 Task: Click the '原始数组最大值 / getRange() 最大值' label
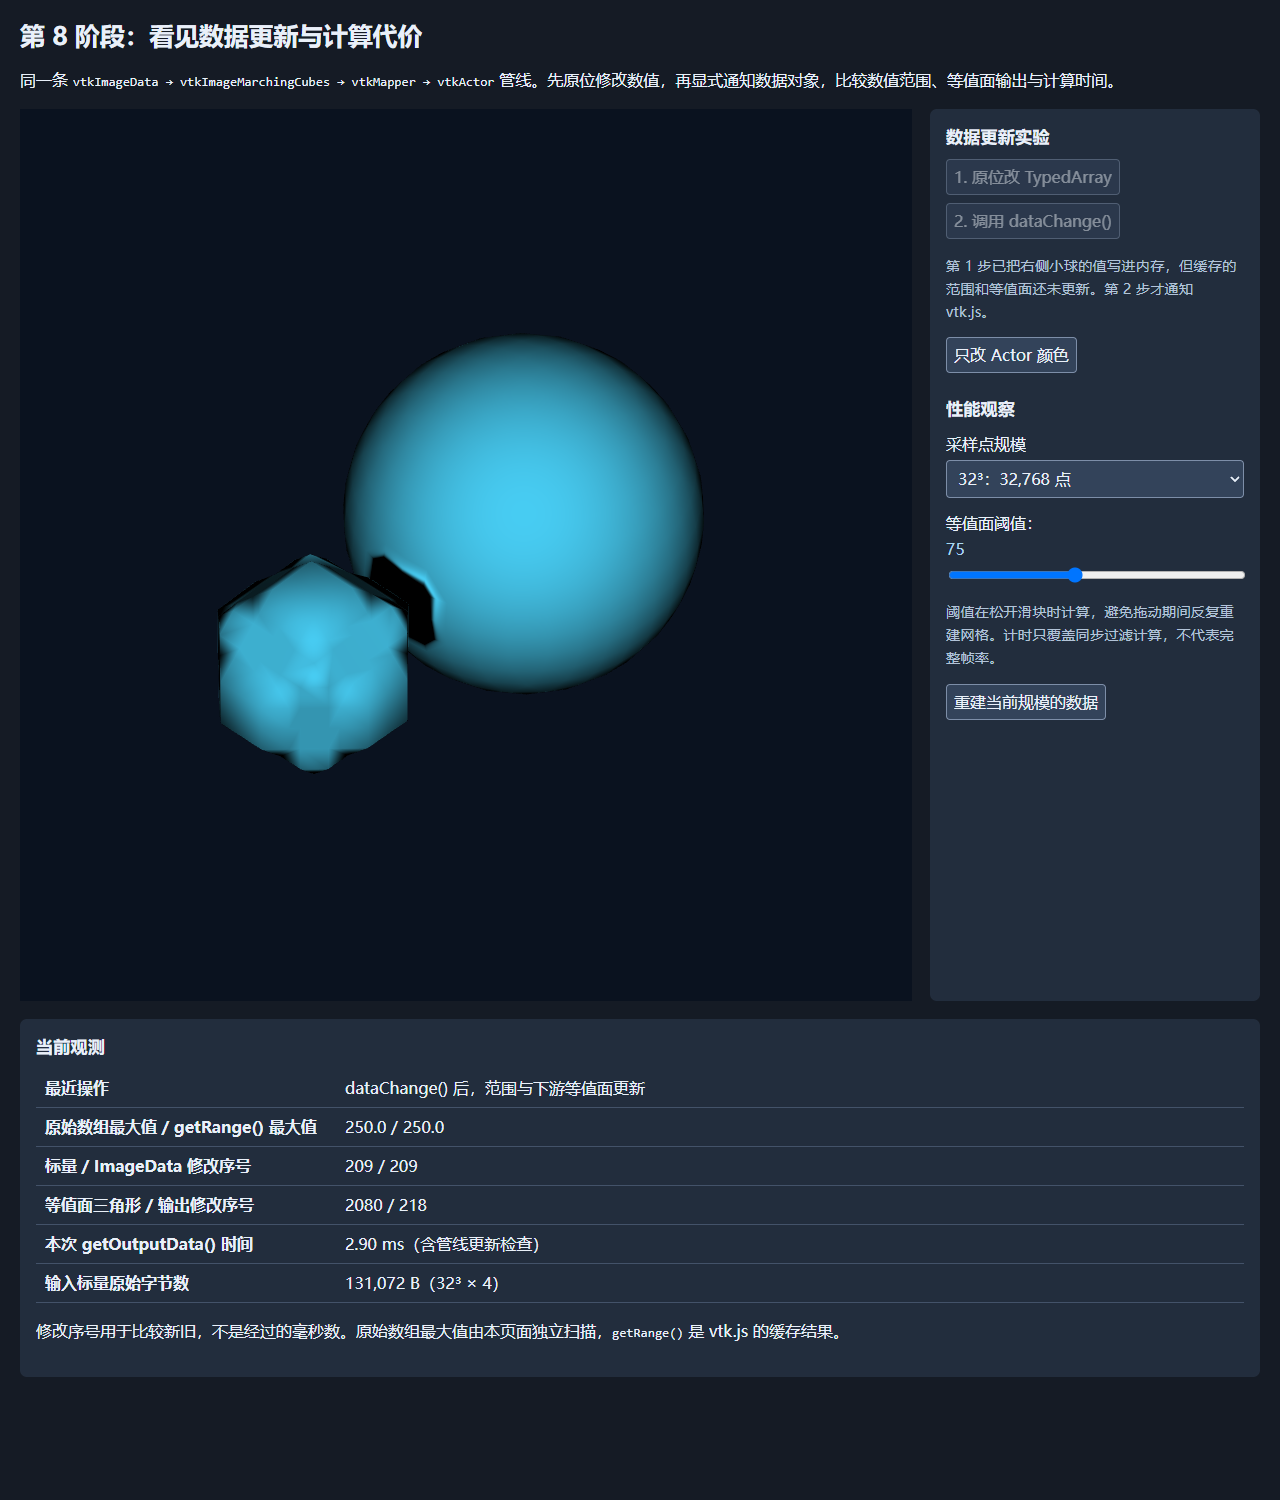pos(181,1127)
